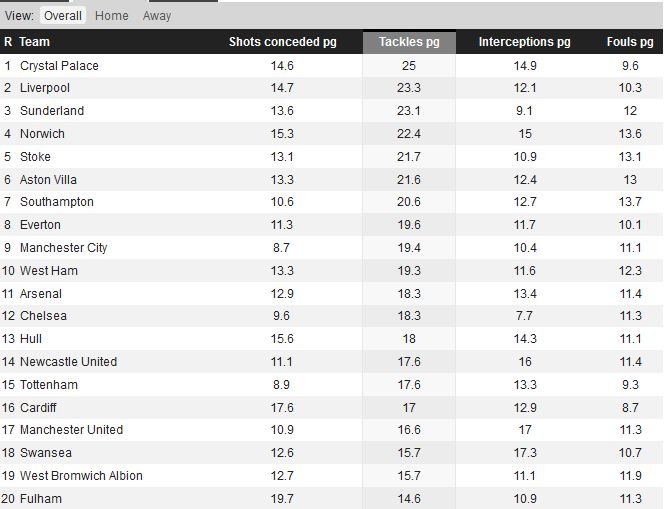The width and height of the screenshot is (664, 509).
Task: Sort by Shots conceded pg column
Action: (x=282, y=41)
